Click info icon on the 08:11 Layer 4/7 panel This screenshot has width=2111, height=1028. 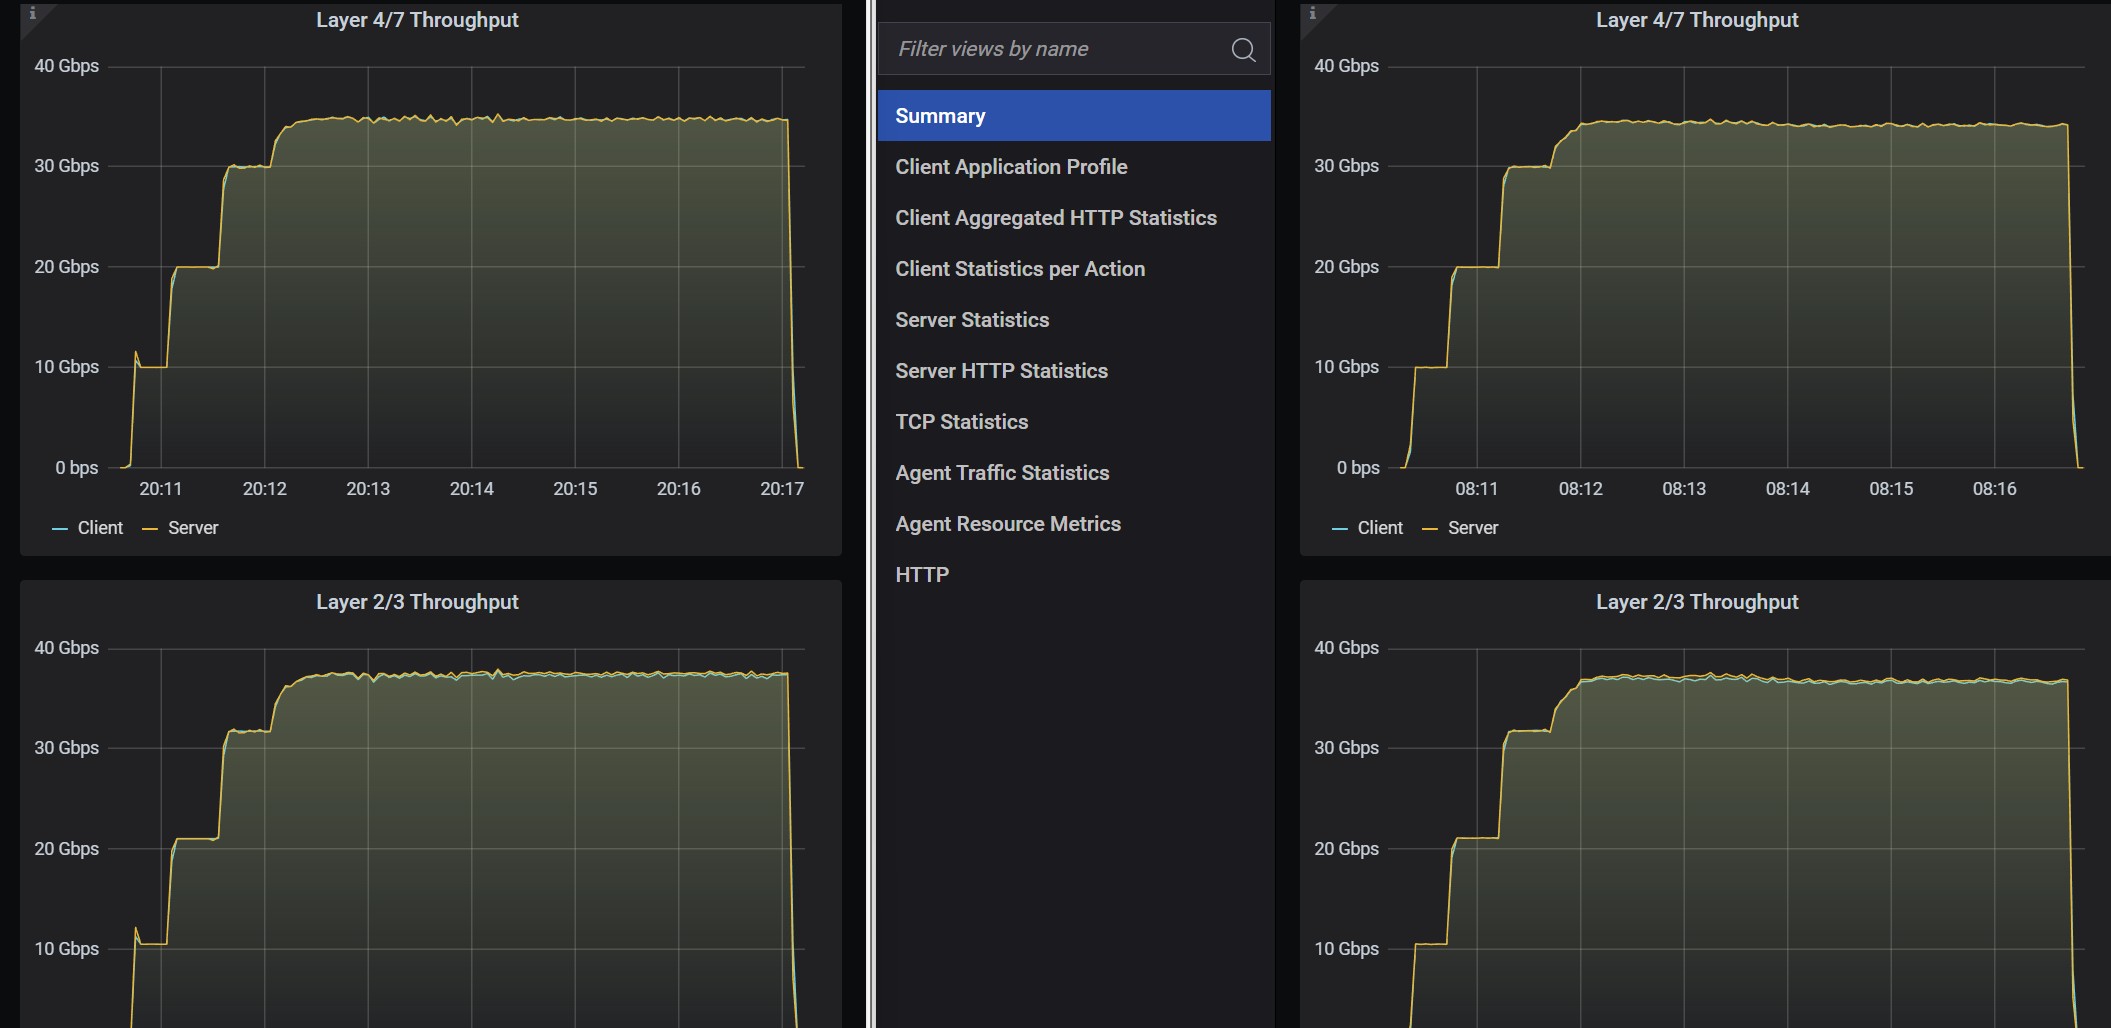1312,13
